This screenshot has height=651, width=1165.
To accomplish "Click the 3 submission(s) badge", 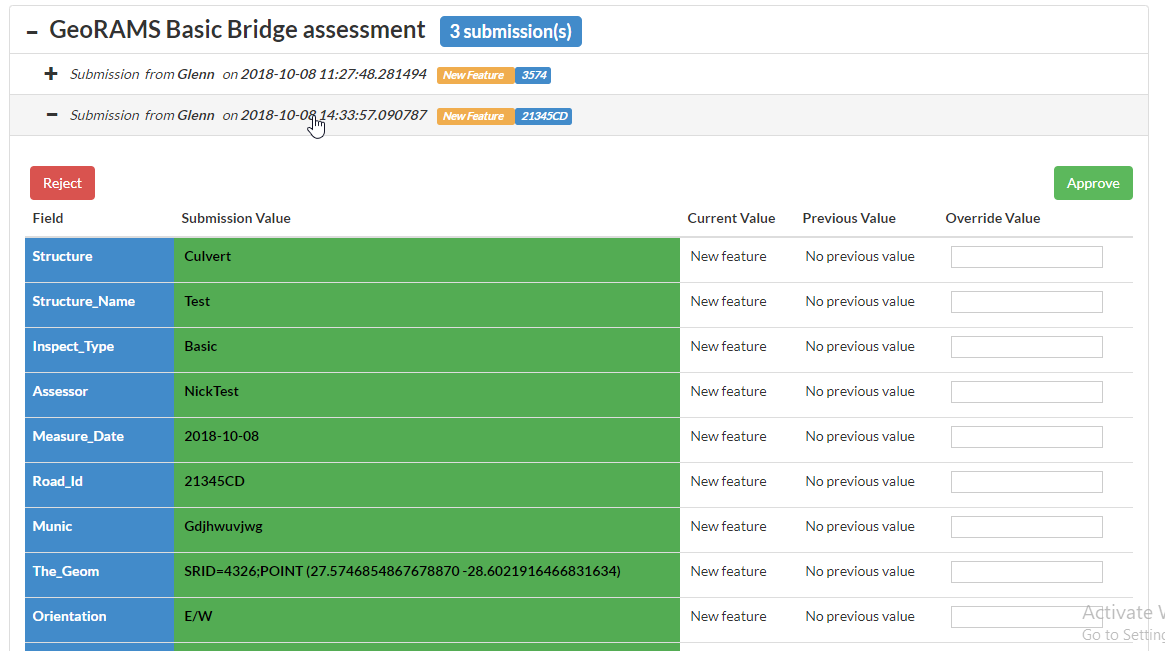I will pyautogui.click(x=510, y=31).
